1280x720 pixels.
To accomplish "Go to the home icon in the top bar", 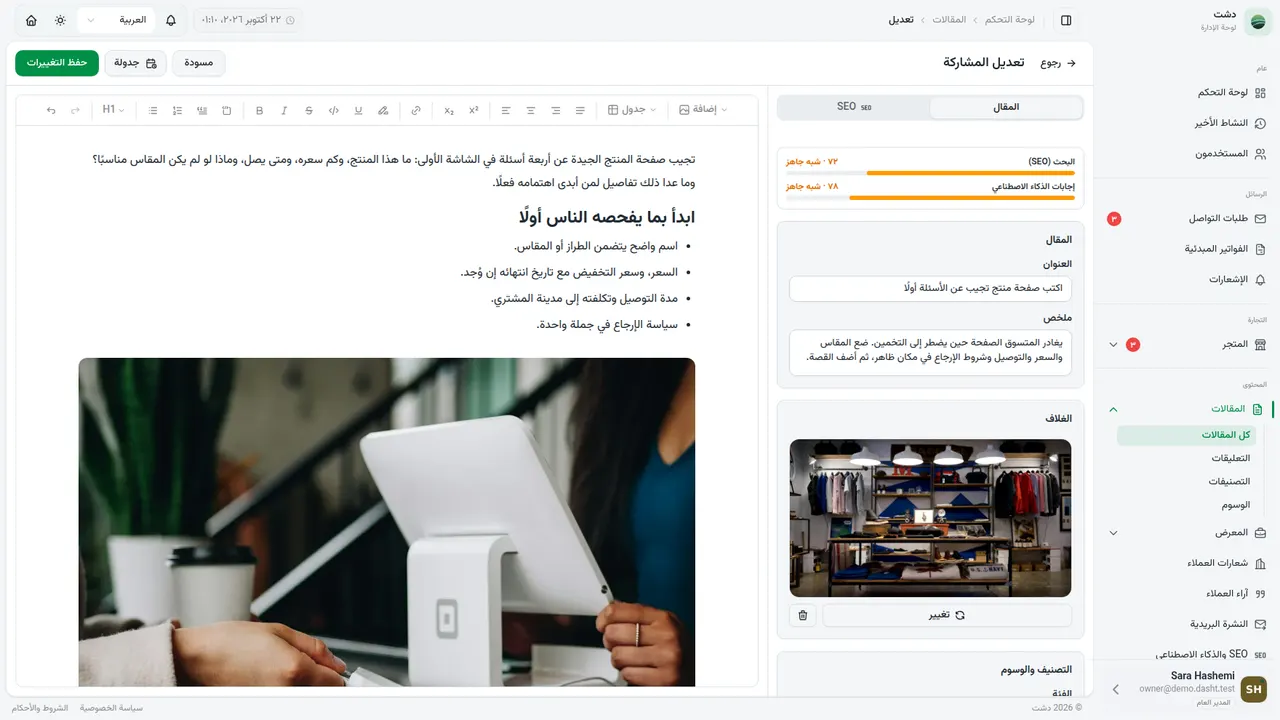I will click(x=31, y=20).
